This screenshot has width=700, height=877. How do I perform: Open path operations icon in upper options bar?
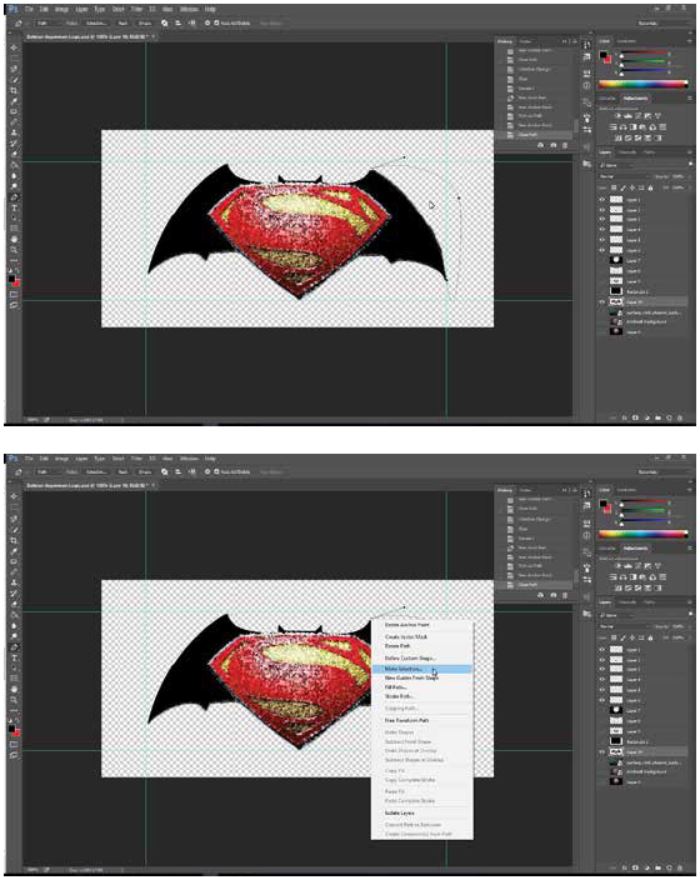point(164,23)
